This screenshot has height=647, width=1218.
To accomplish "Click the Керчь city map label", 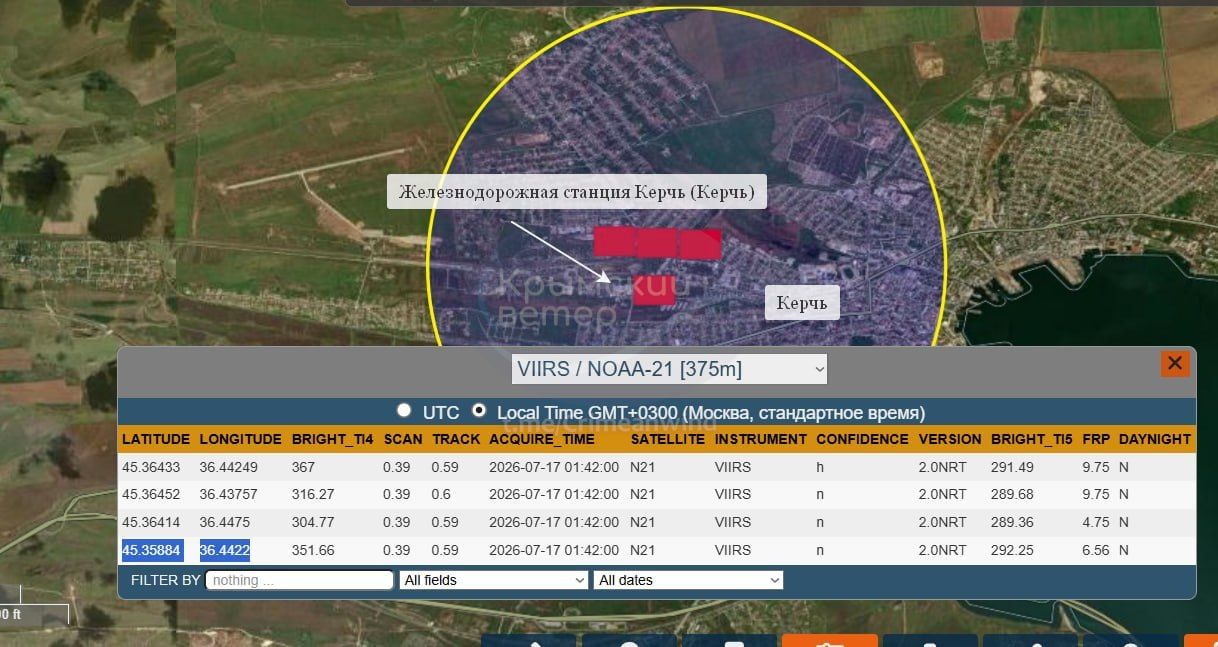I will (802, 303).
